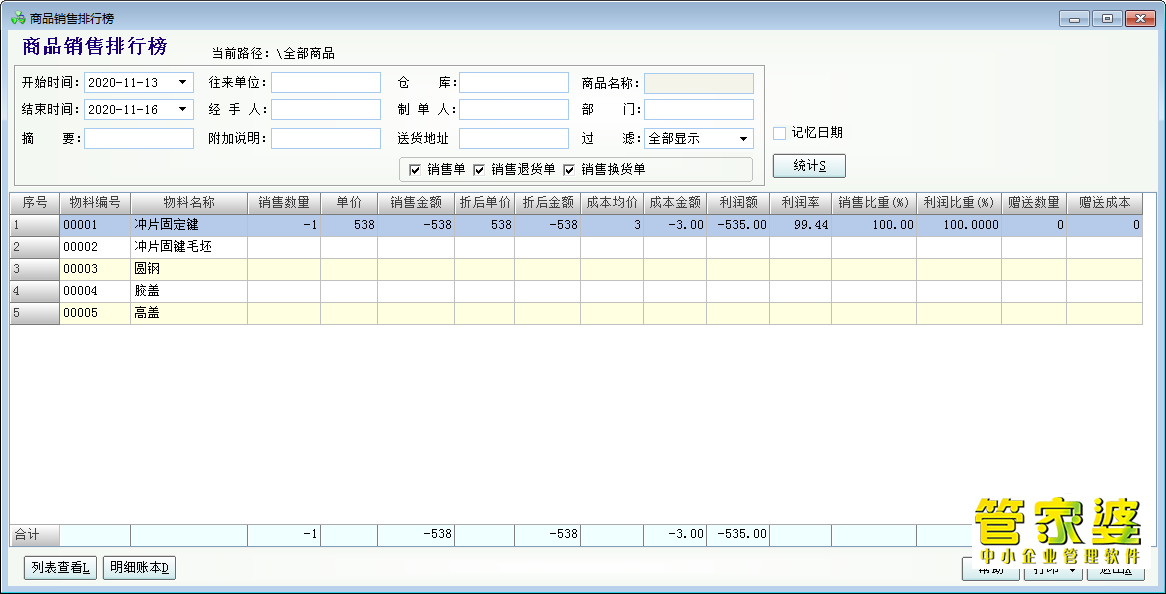Click the 送货地址 input field
The width and height of the screenshot is (1166, 594).
(514, 138)
